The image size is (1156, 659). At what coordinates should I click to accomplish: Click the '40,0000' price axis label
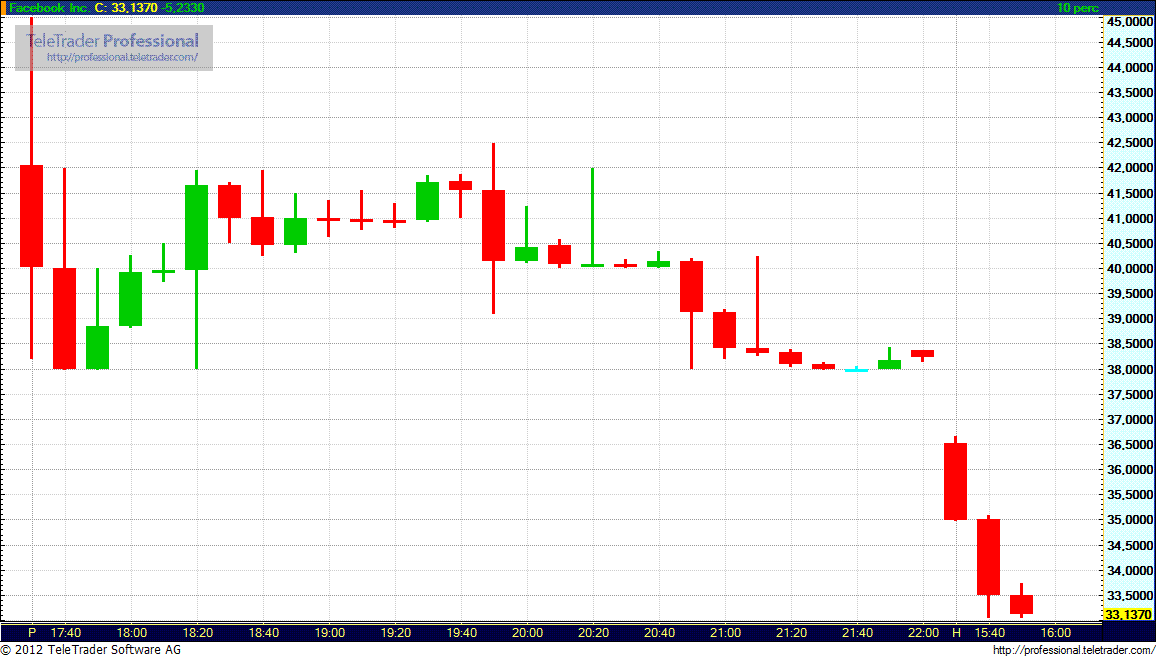[1129, 269]
